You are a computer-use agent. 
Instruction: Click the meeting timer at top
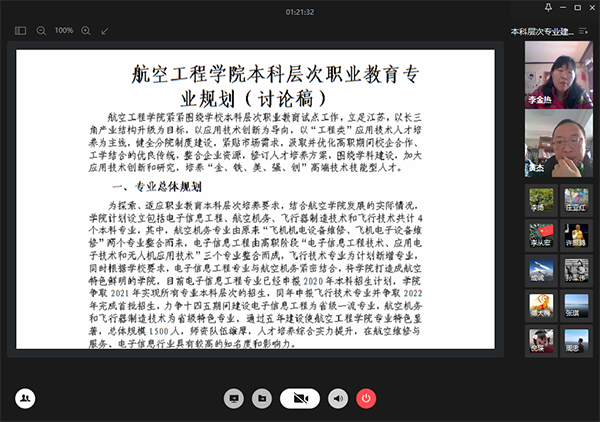click(300, 11)
